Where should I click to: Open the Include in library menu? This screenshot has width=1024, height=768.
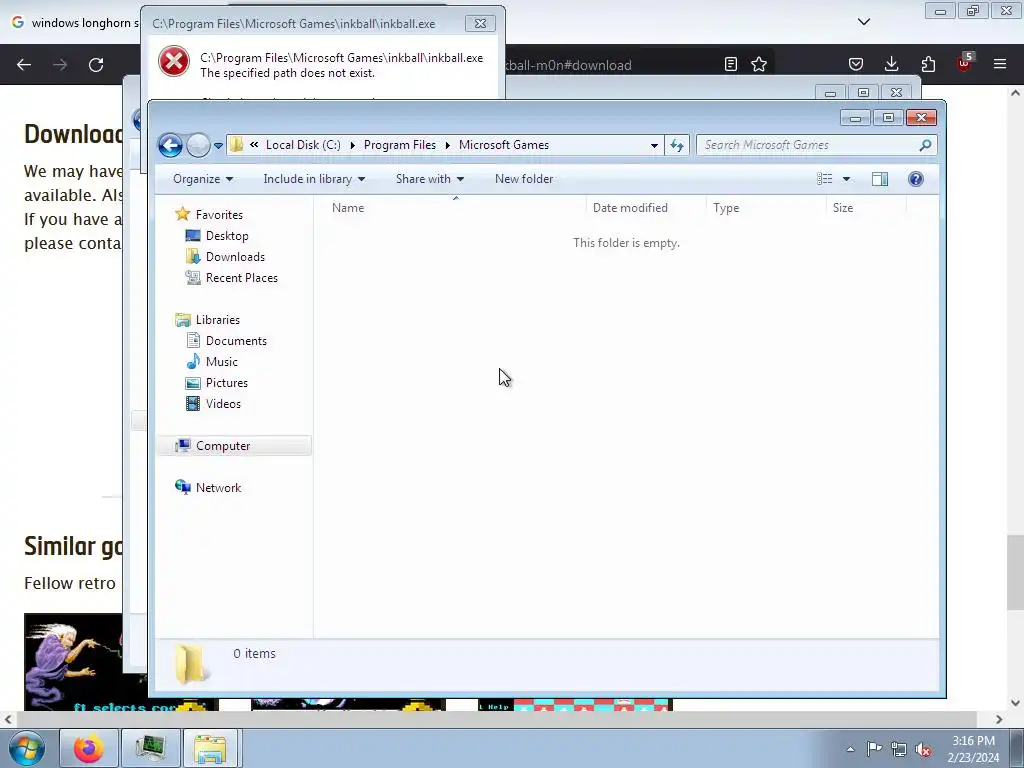coord(314,179)
